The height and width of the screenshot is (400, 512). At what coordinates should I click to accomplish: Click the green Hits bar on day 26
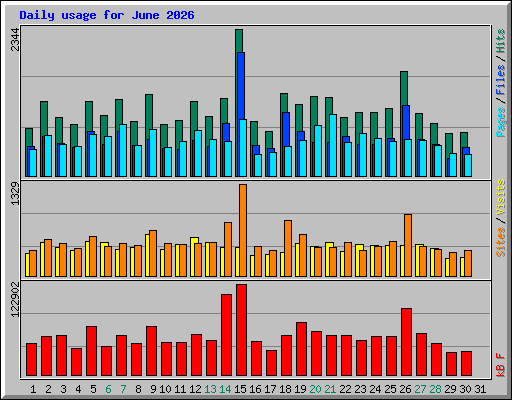[404, 88]
